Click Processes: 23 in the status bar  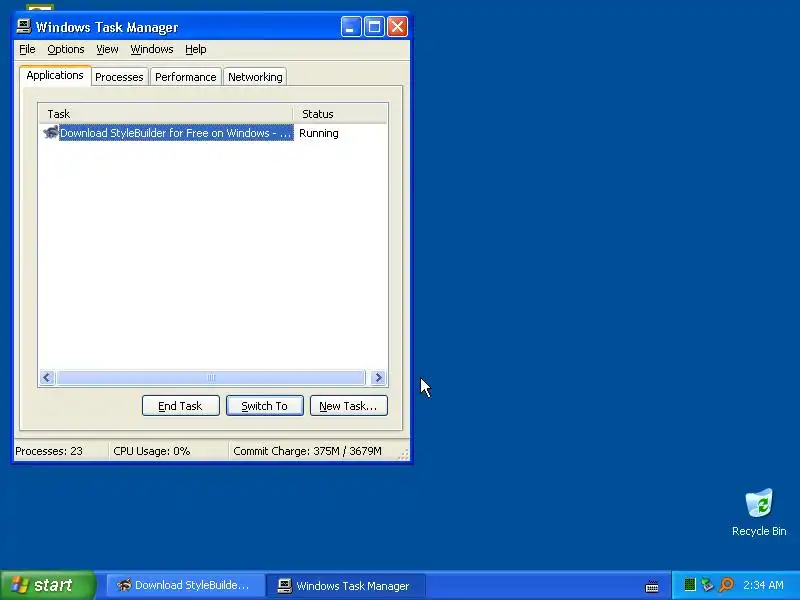point(49,451)
